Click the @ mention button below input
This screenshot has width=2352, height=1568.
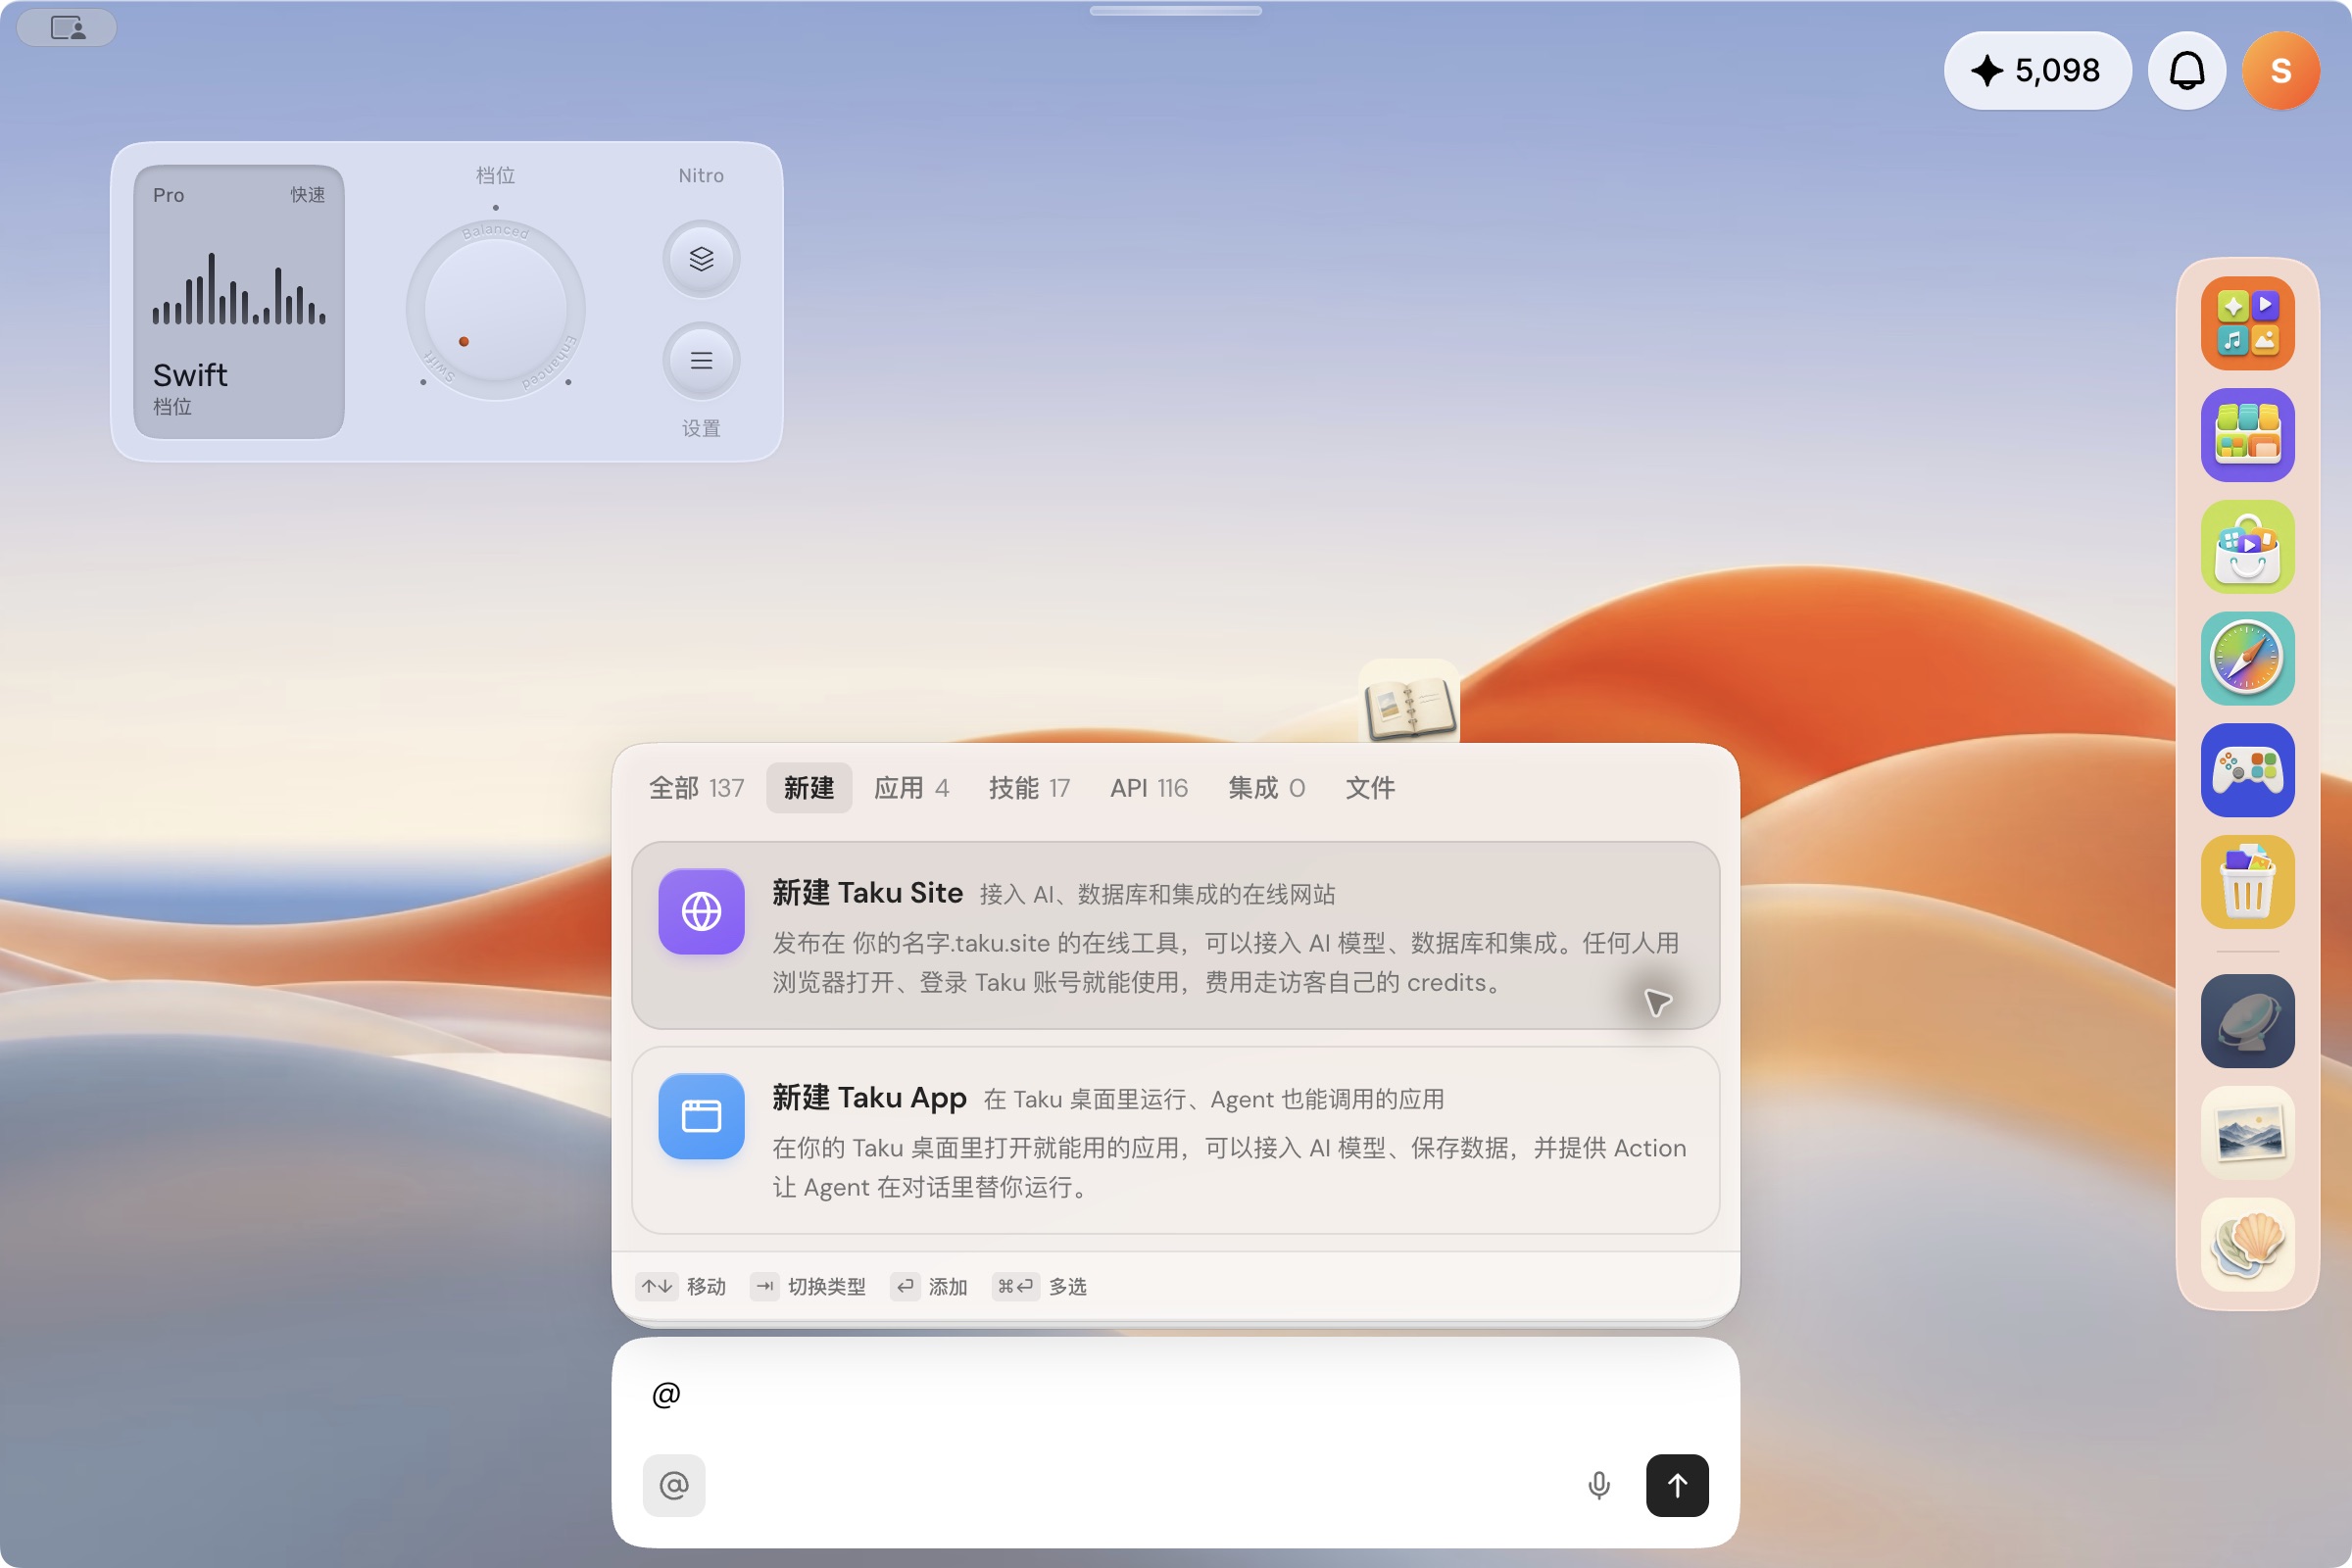[x=674, y=1485]
